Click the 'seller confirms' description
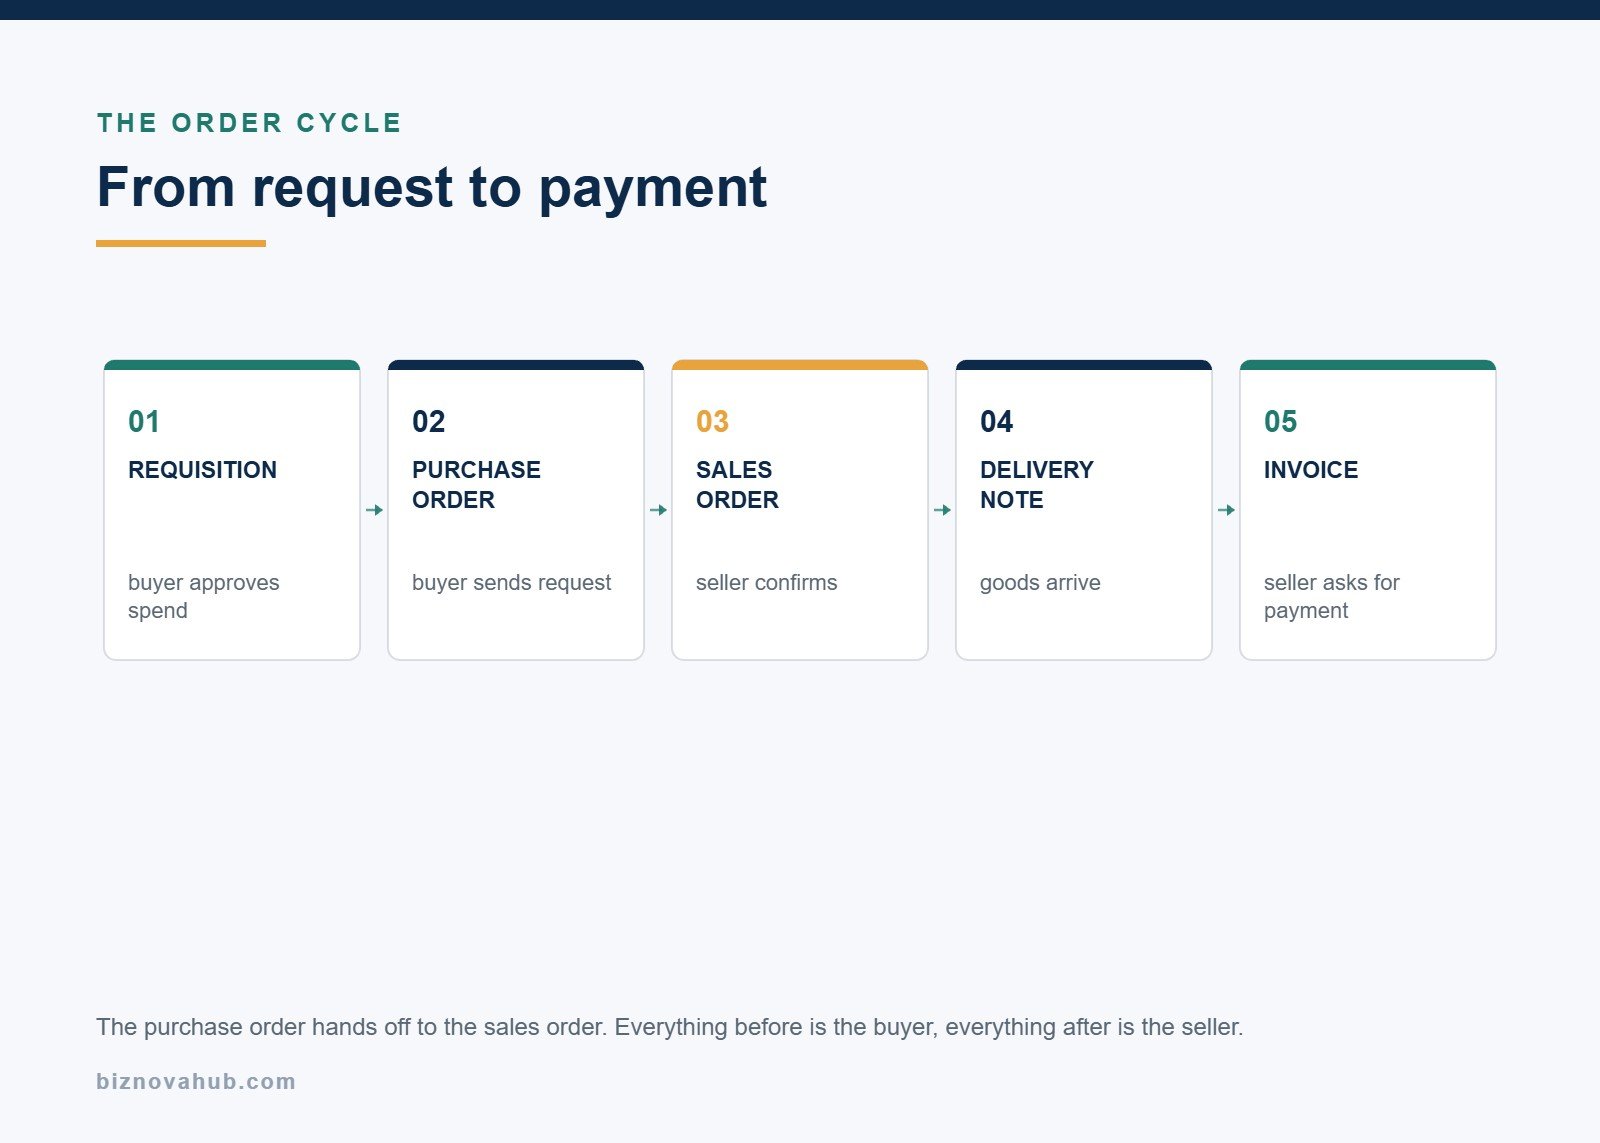The image size is (1600, 1143). click(766, 583)
